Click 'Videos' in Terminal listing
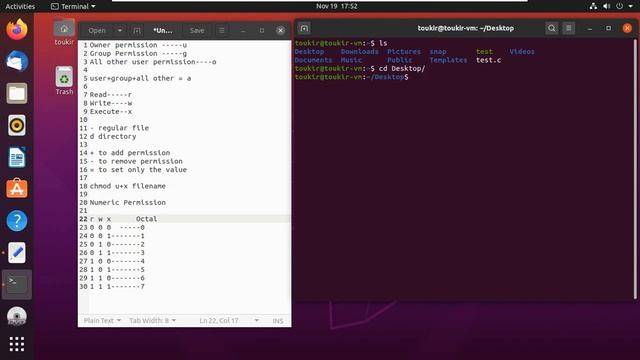Image resolution: width=640 pixels, height=360 pixels. point(522,51)
